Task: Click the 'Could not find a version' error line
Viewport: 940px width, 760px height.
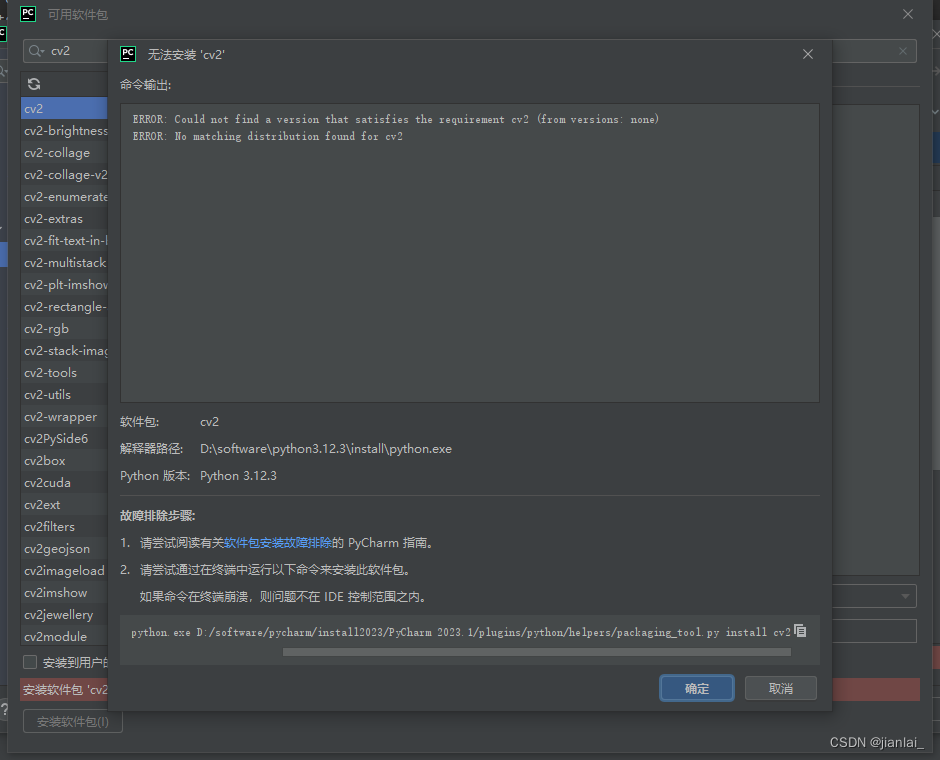Action: [396, 119]
